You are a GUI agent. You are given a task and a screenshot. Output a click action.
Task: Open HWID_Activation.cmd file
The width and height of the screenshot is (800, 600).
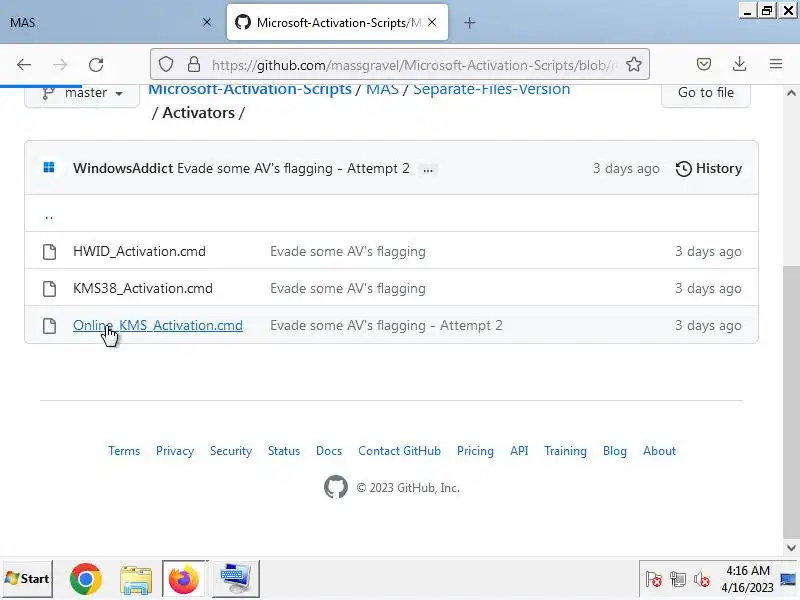(139, 252)
